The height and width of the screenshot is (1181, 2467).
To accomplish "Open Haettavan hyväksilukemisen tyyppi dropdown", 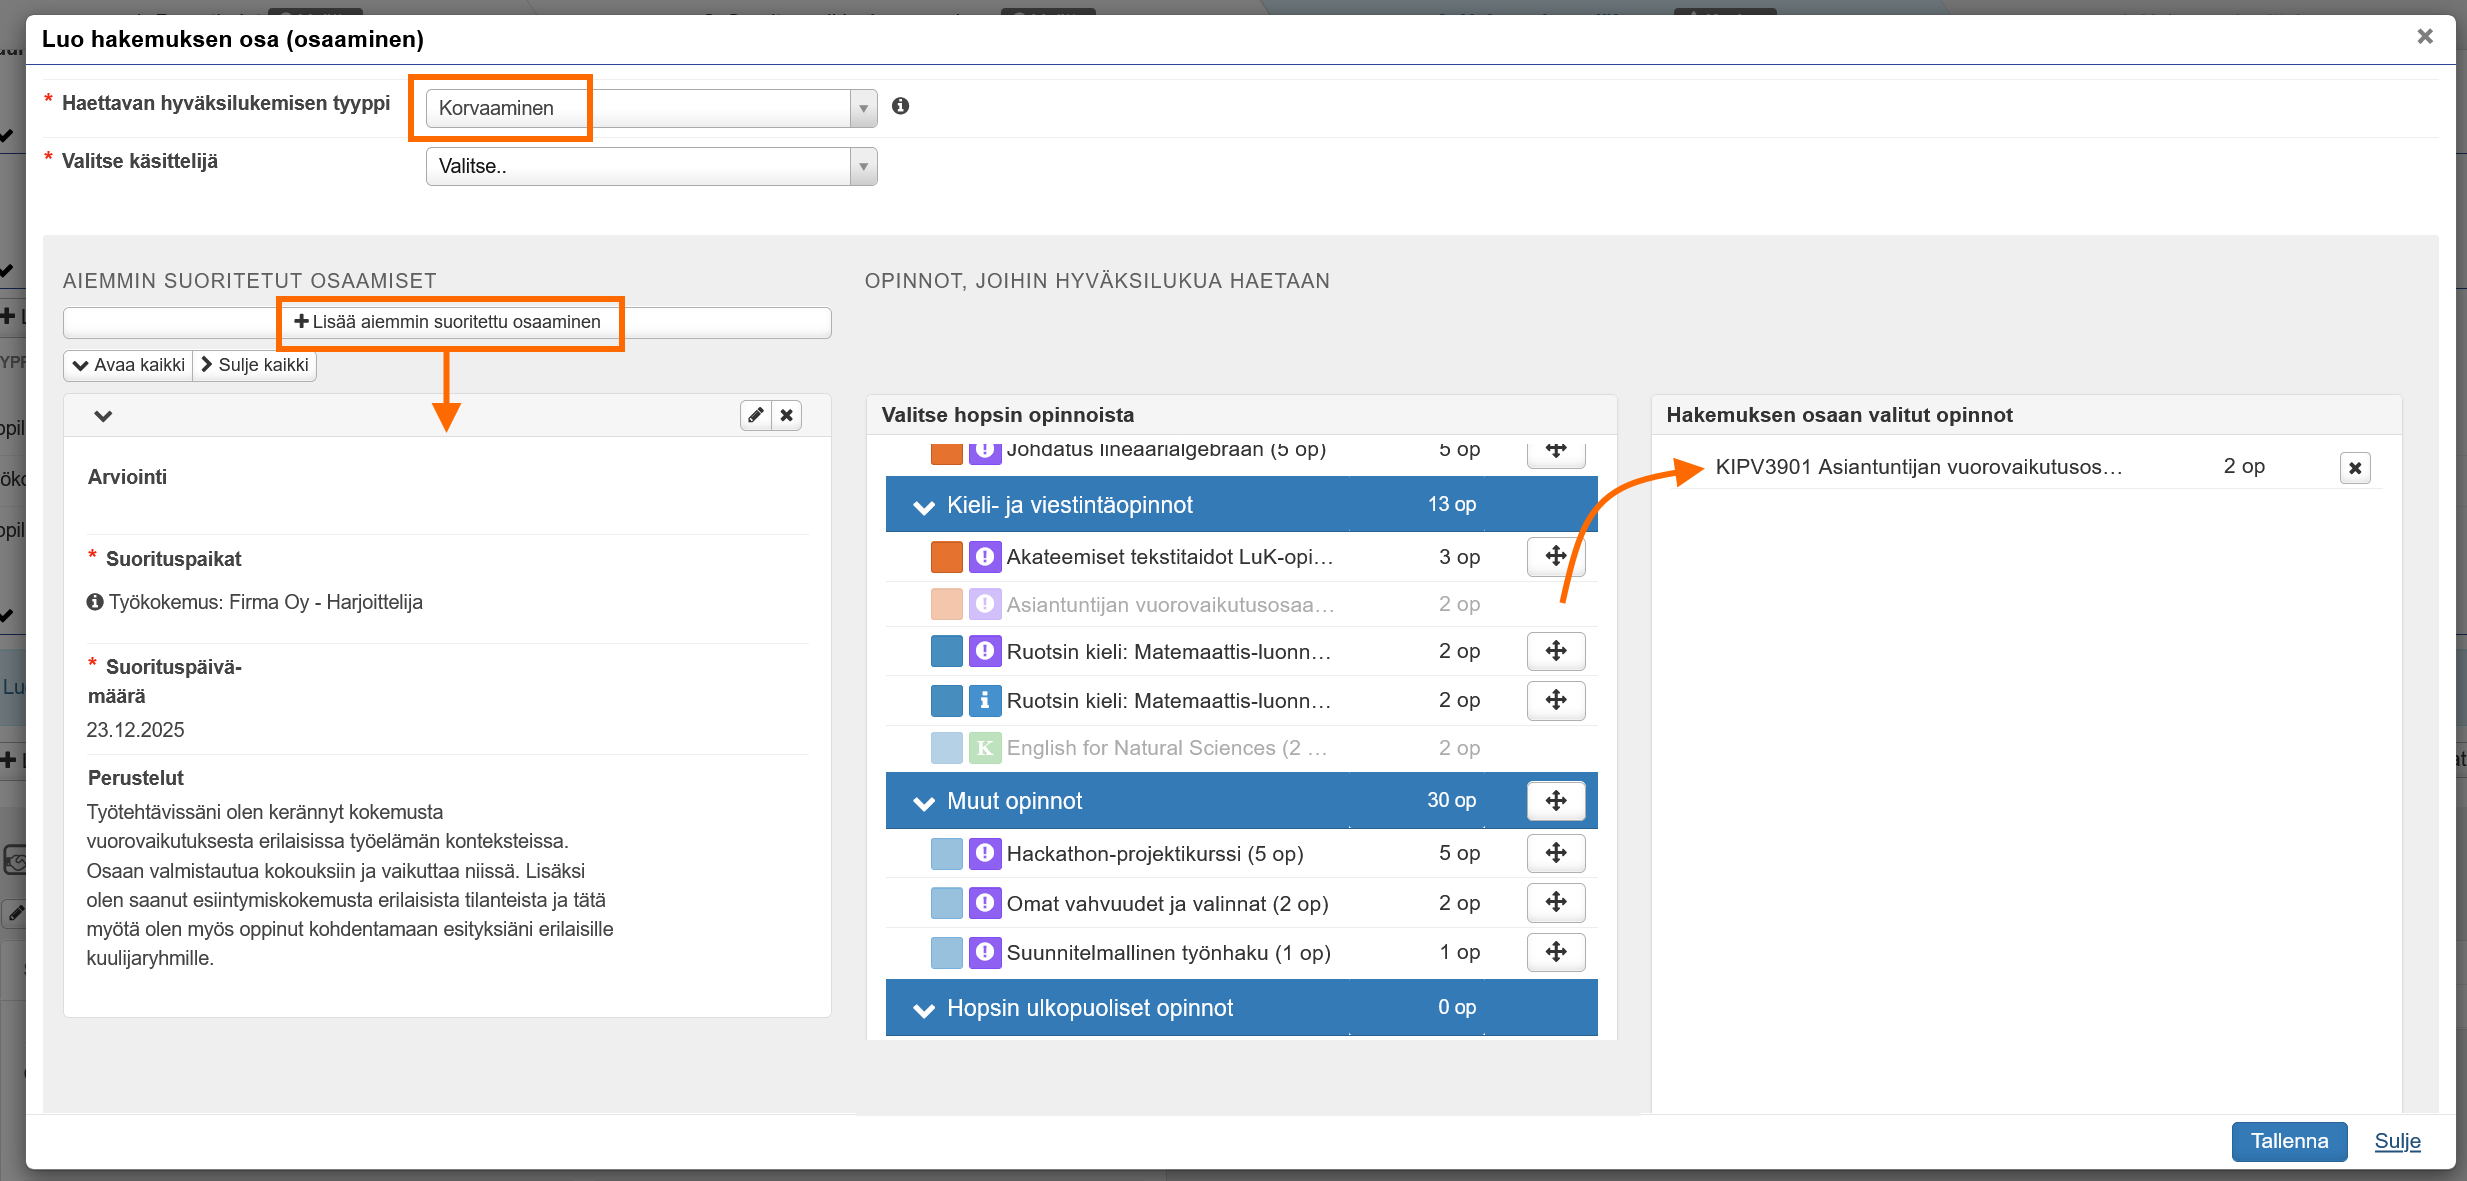I will coord(650,108).
